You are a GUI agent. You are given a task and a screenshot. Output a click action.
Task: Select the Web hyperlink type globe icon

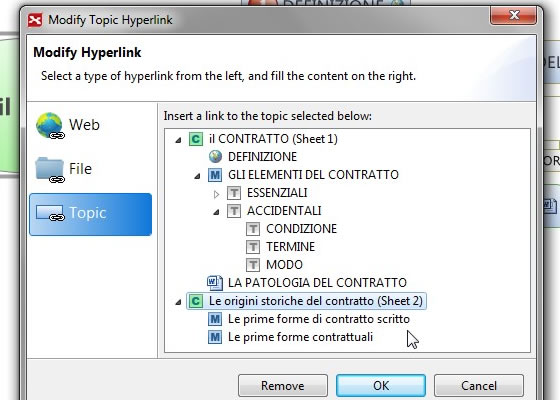tap(50, 125)
